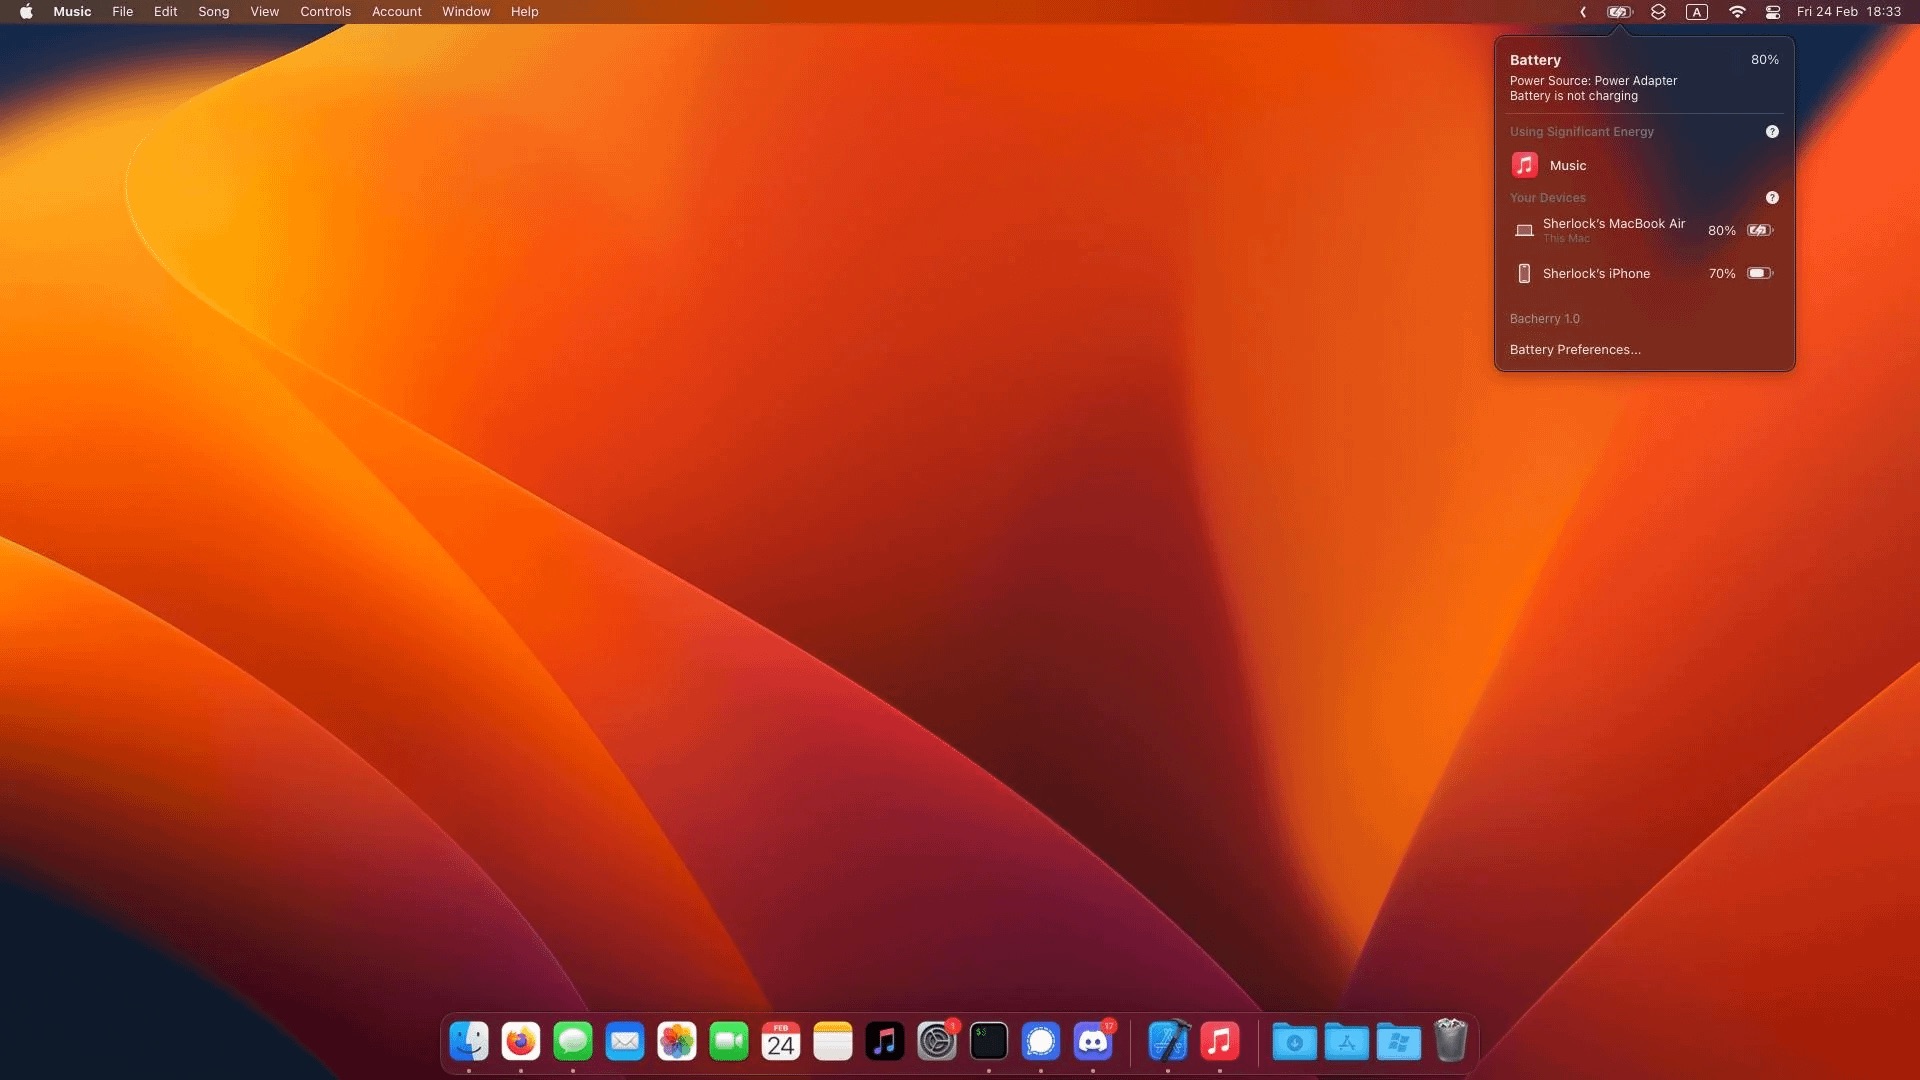Image resolution: width=1920 pixels, height=1080 pixels.
Task: Open Photos from the Dock
Action: point(677,1042)
